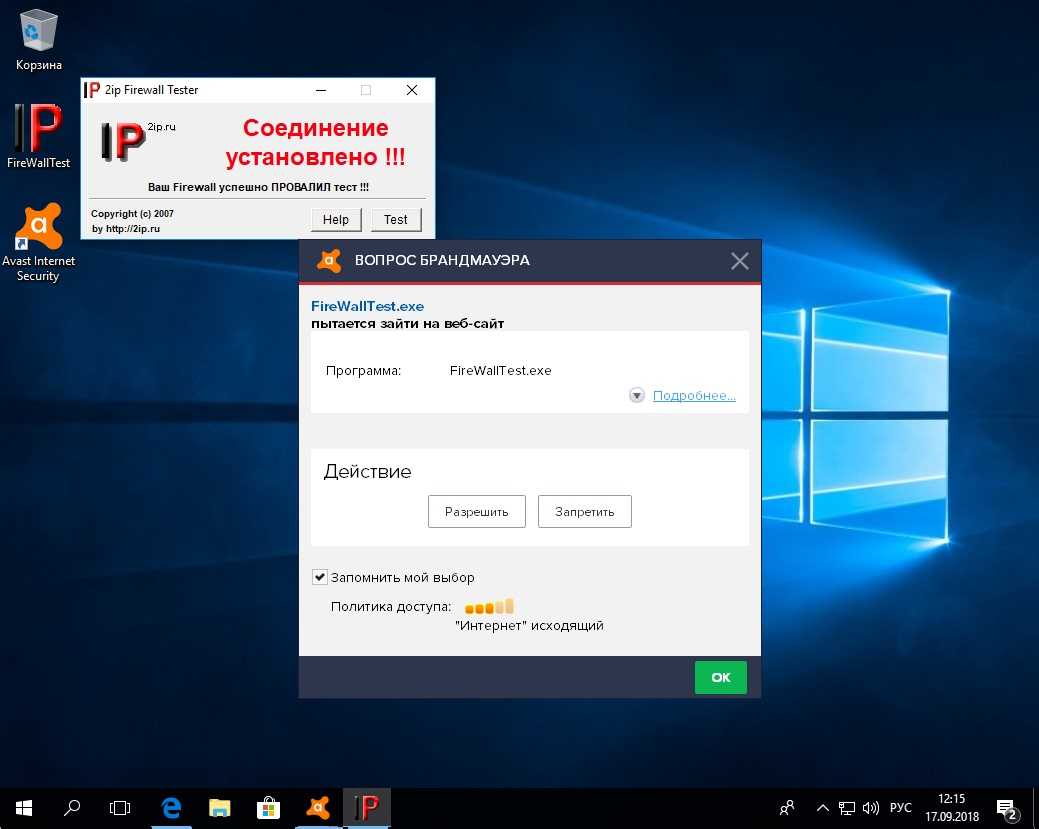Screen dimensions: 1039x829
Task: Minimize the 2ip Firewall Tester window
Action: point(321,90)
